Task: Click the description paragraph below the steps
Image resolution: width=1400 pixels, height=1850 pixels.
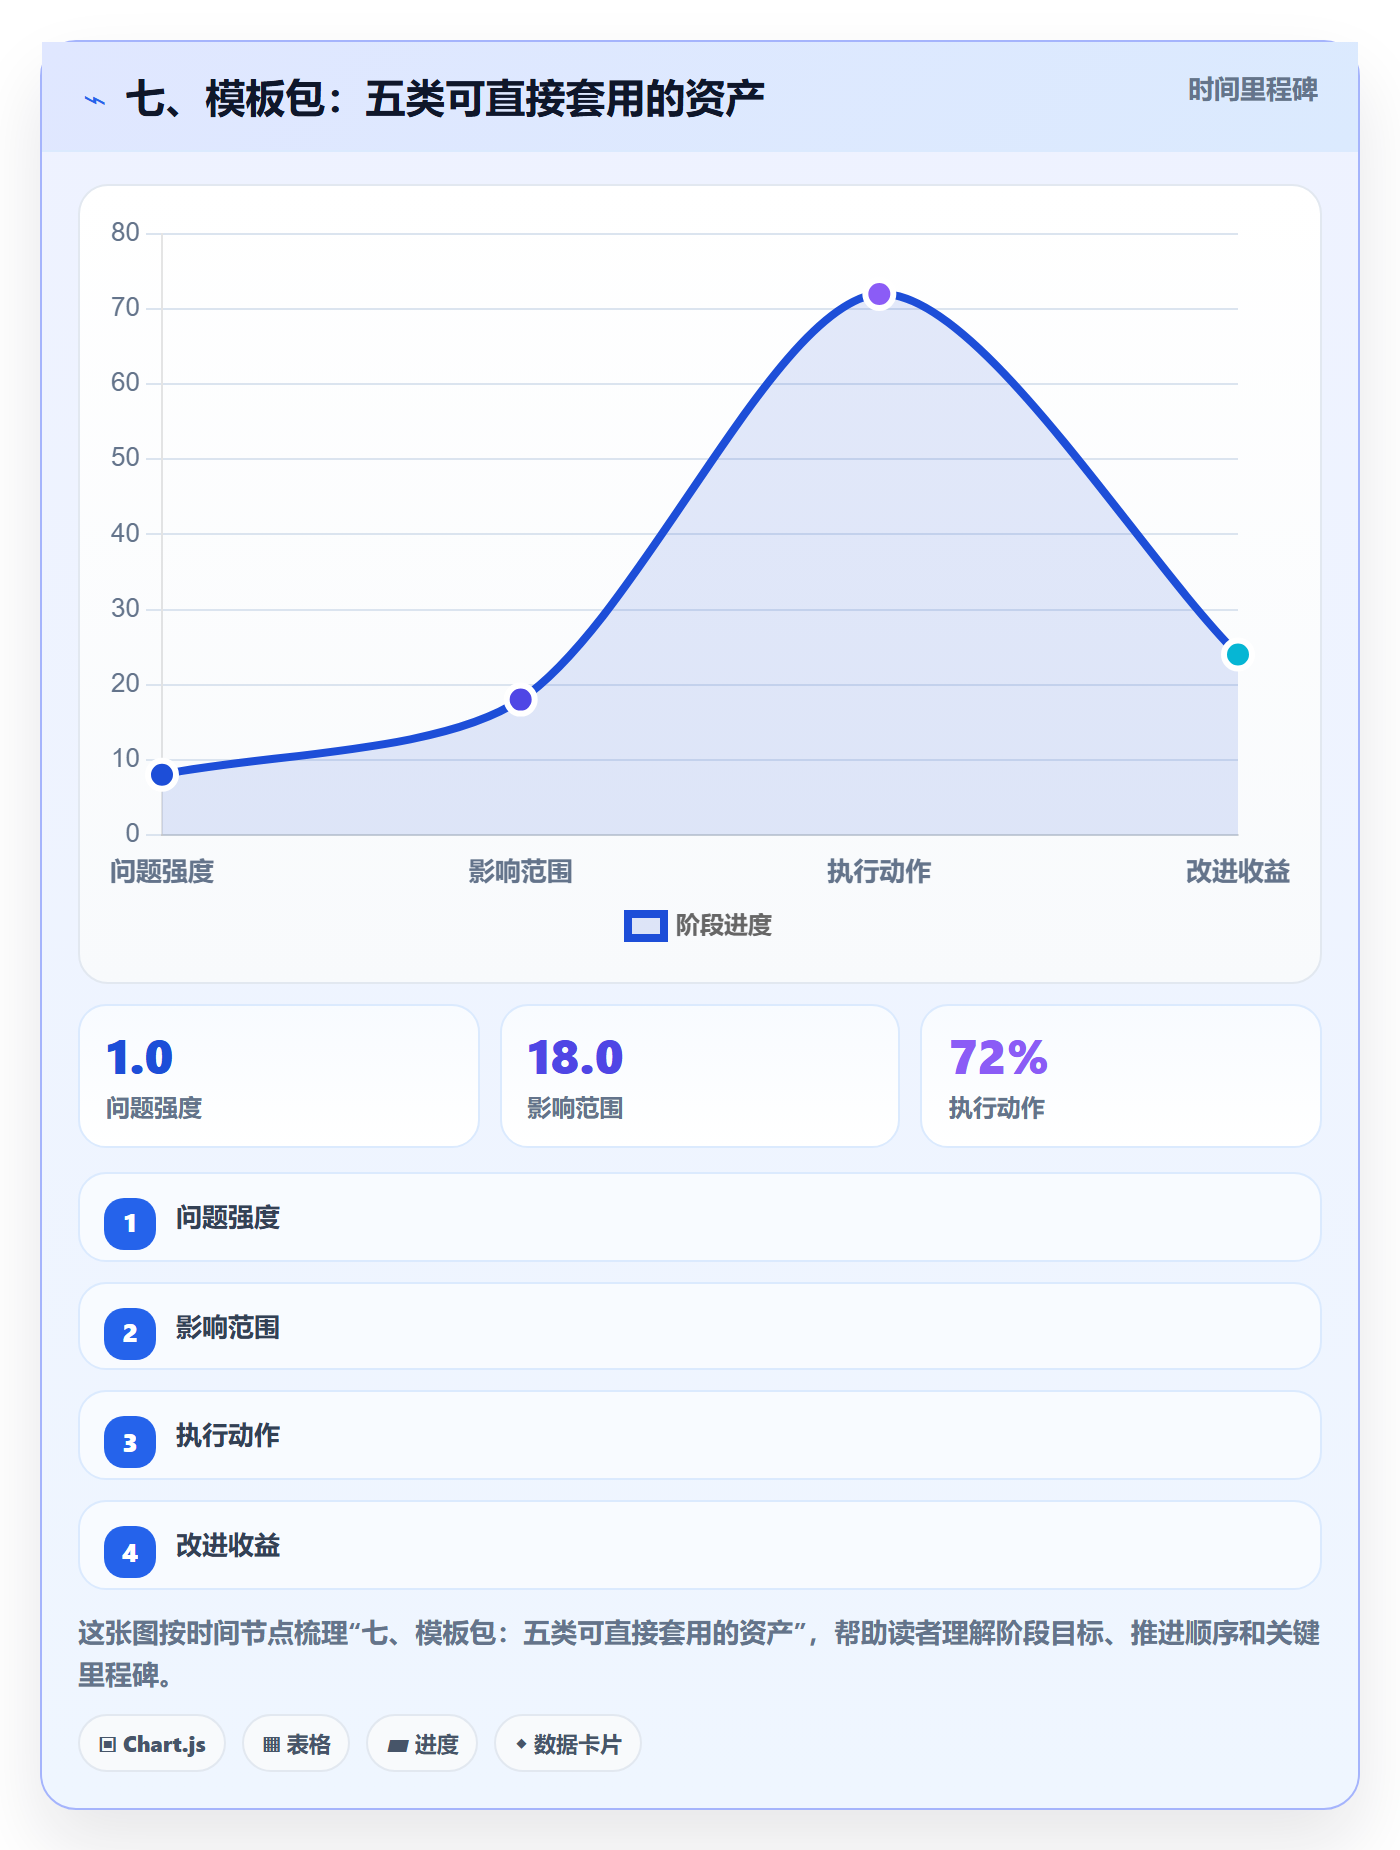Action: pyautogui.click(x=699, y=1654)
